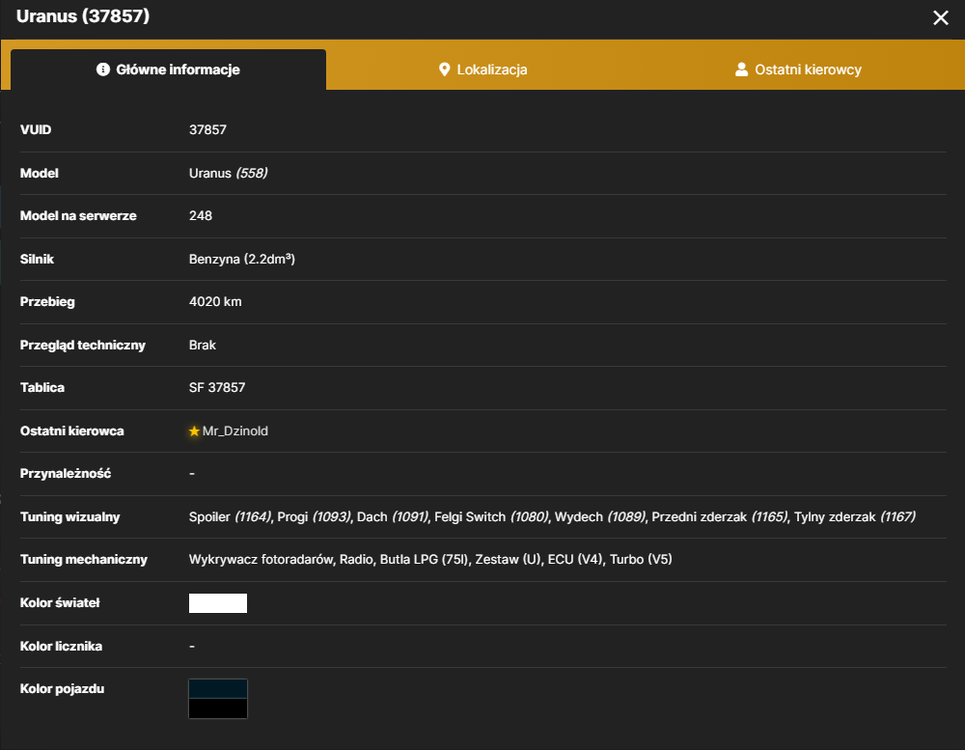
Task: Click the Kolor licznika row label
Action: click(61, 646)
